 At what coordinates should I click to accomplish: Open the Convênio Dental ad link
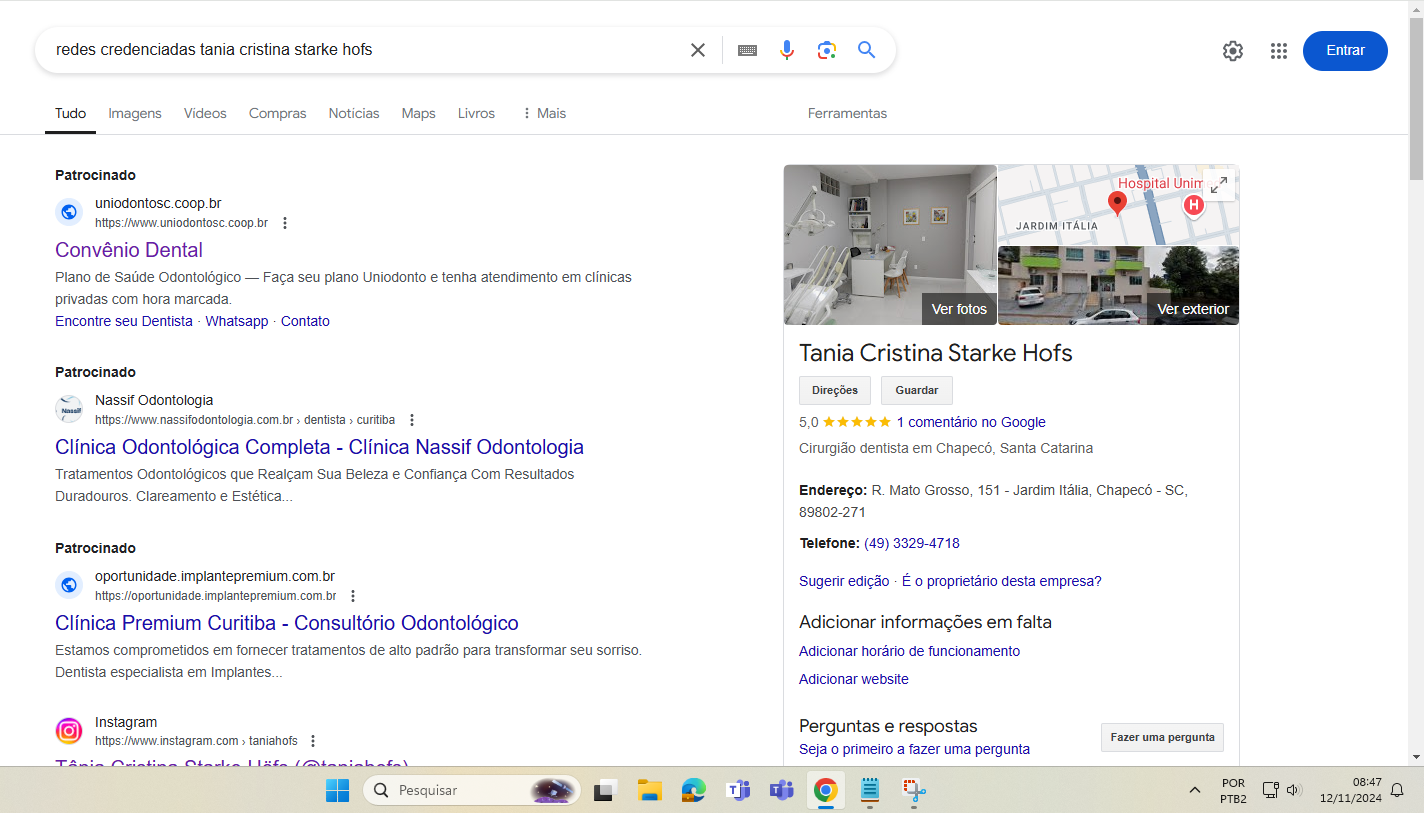[129, 250]
